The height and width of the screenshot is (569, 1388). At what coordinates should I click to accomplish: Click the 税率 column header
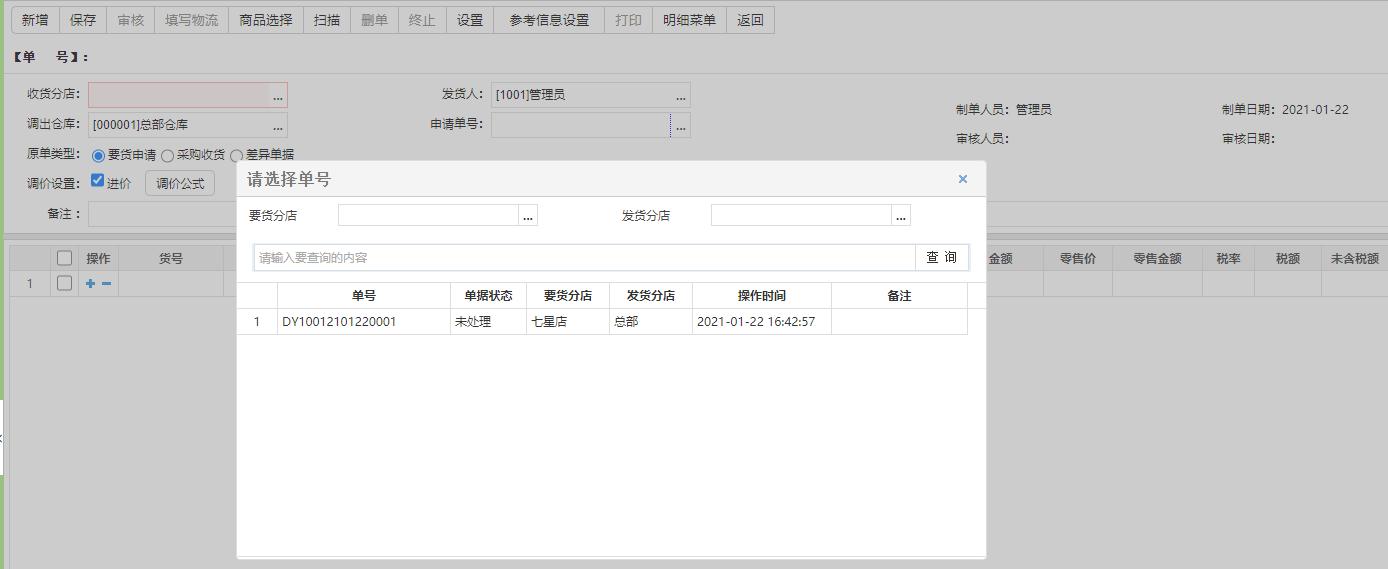coord(1229,258)
